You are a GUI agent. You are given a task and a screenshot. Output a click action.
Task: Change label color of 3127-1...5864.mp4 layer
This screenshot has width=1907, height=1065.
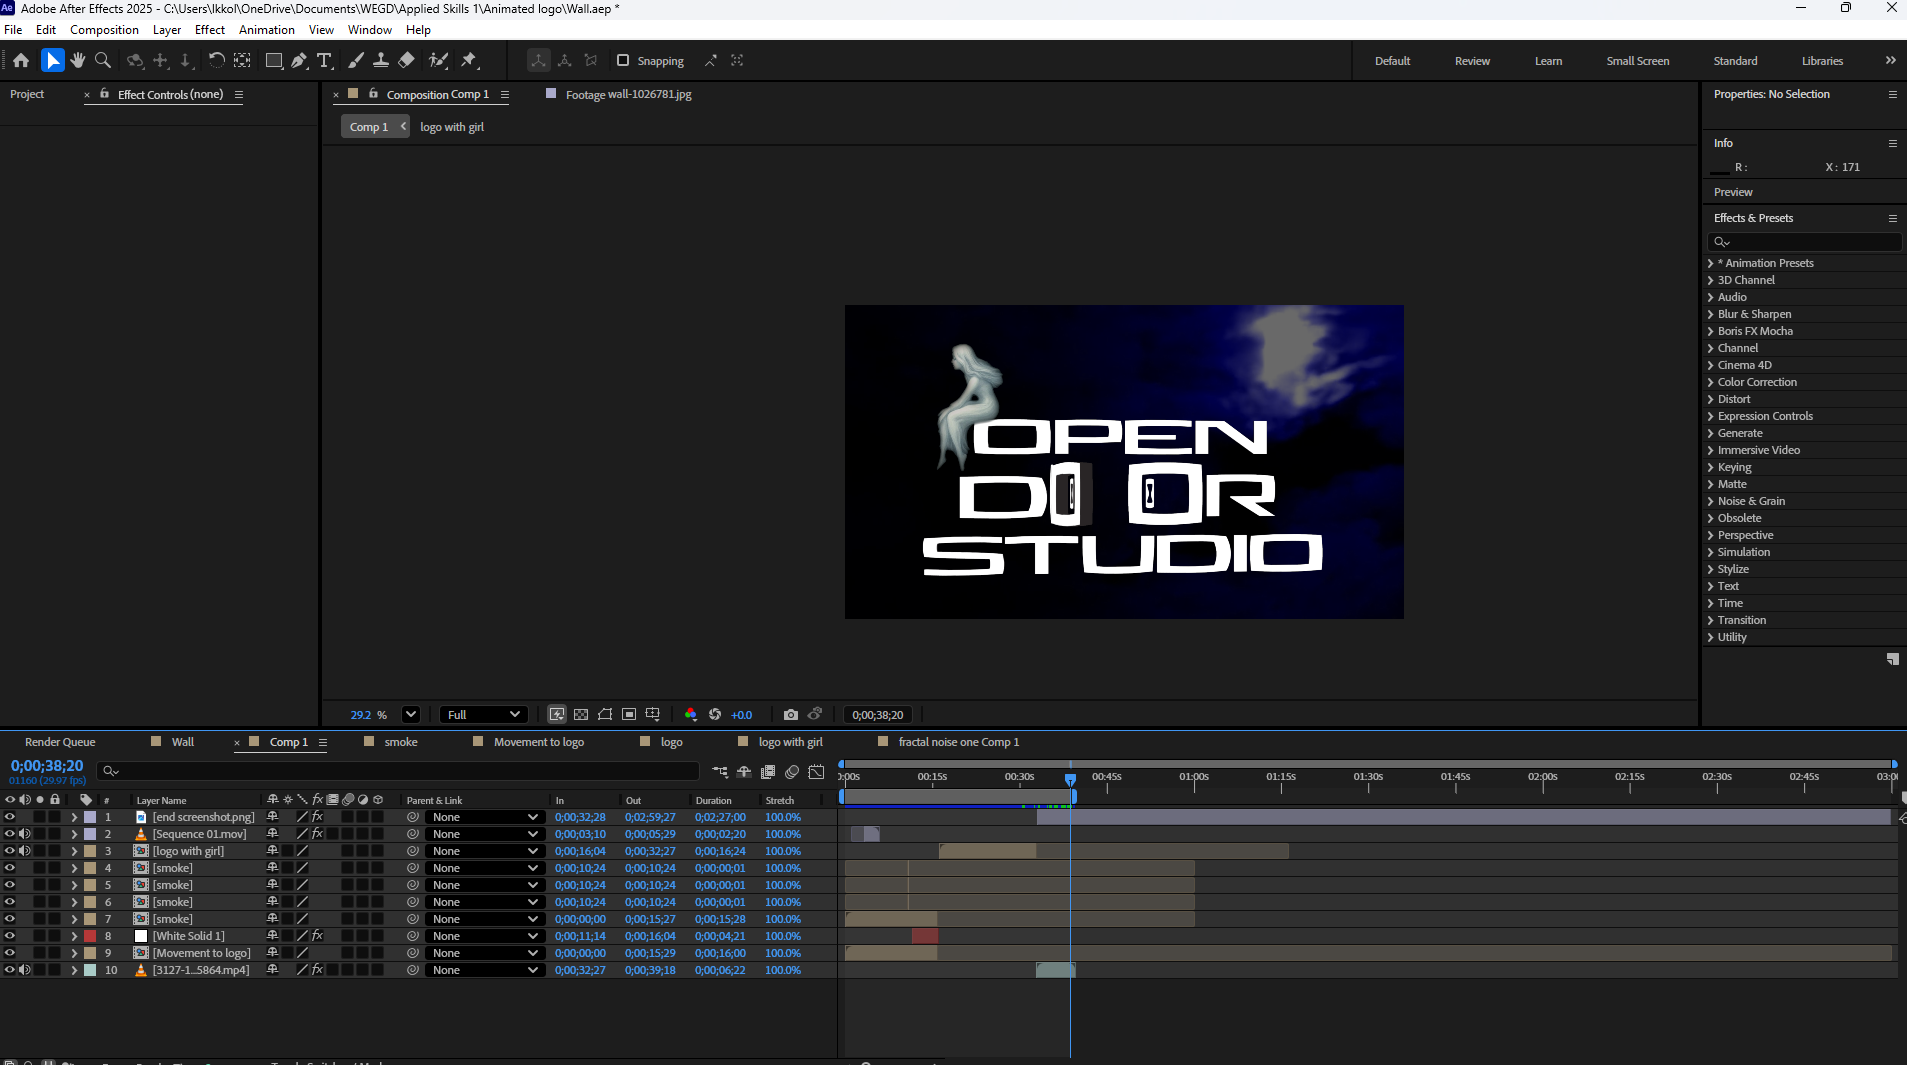90,970
